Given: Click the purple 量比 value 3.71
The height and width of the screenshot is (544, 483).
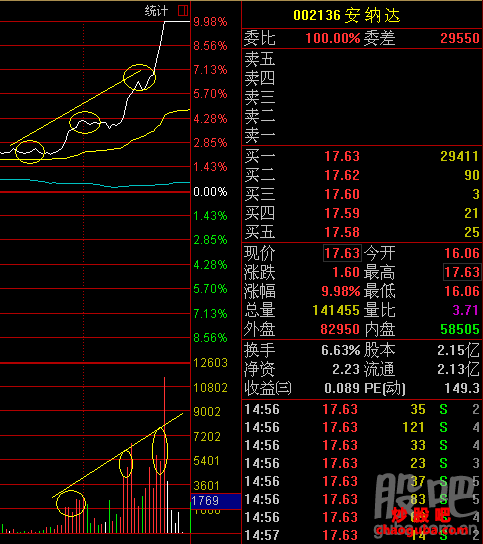Looking at the screenshot, I should click(466, 310).
